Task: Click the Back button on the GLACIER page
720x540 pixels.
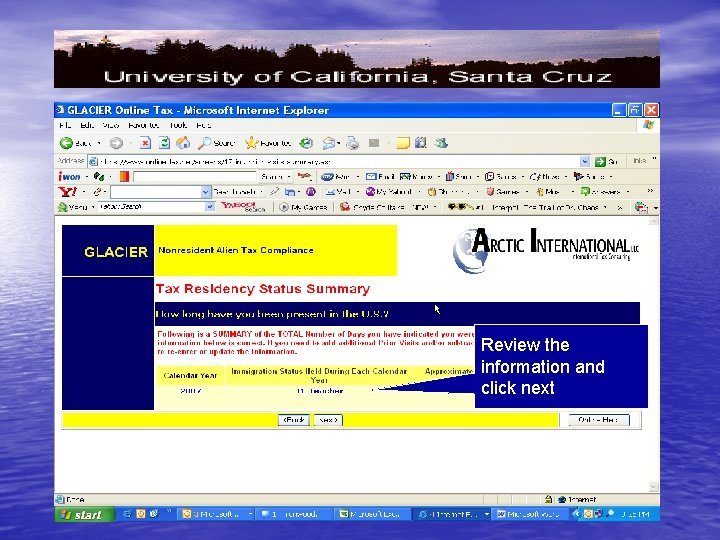Action: (294, 420)
